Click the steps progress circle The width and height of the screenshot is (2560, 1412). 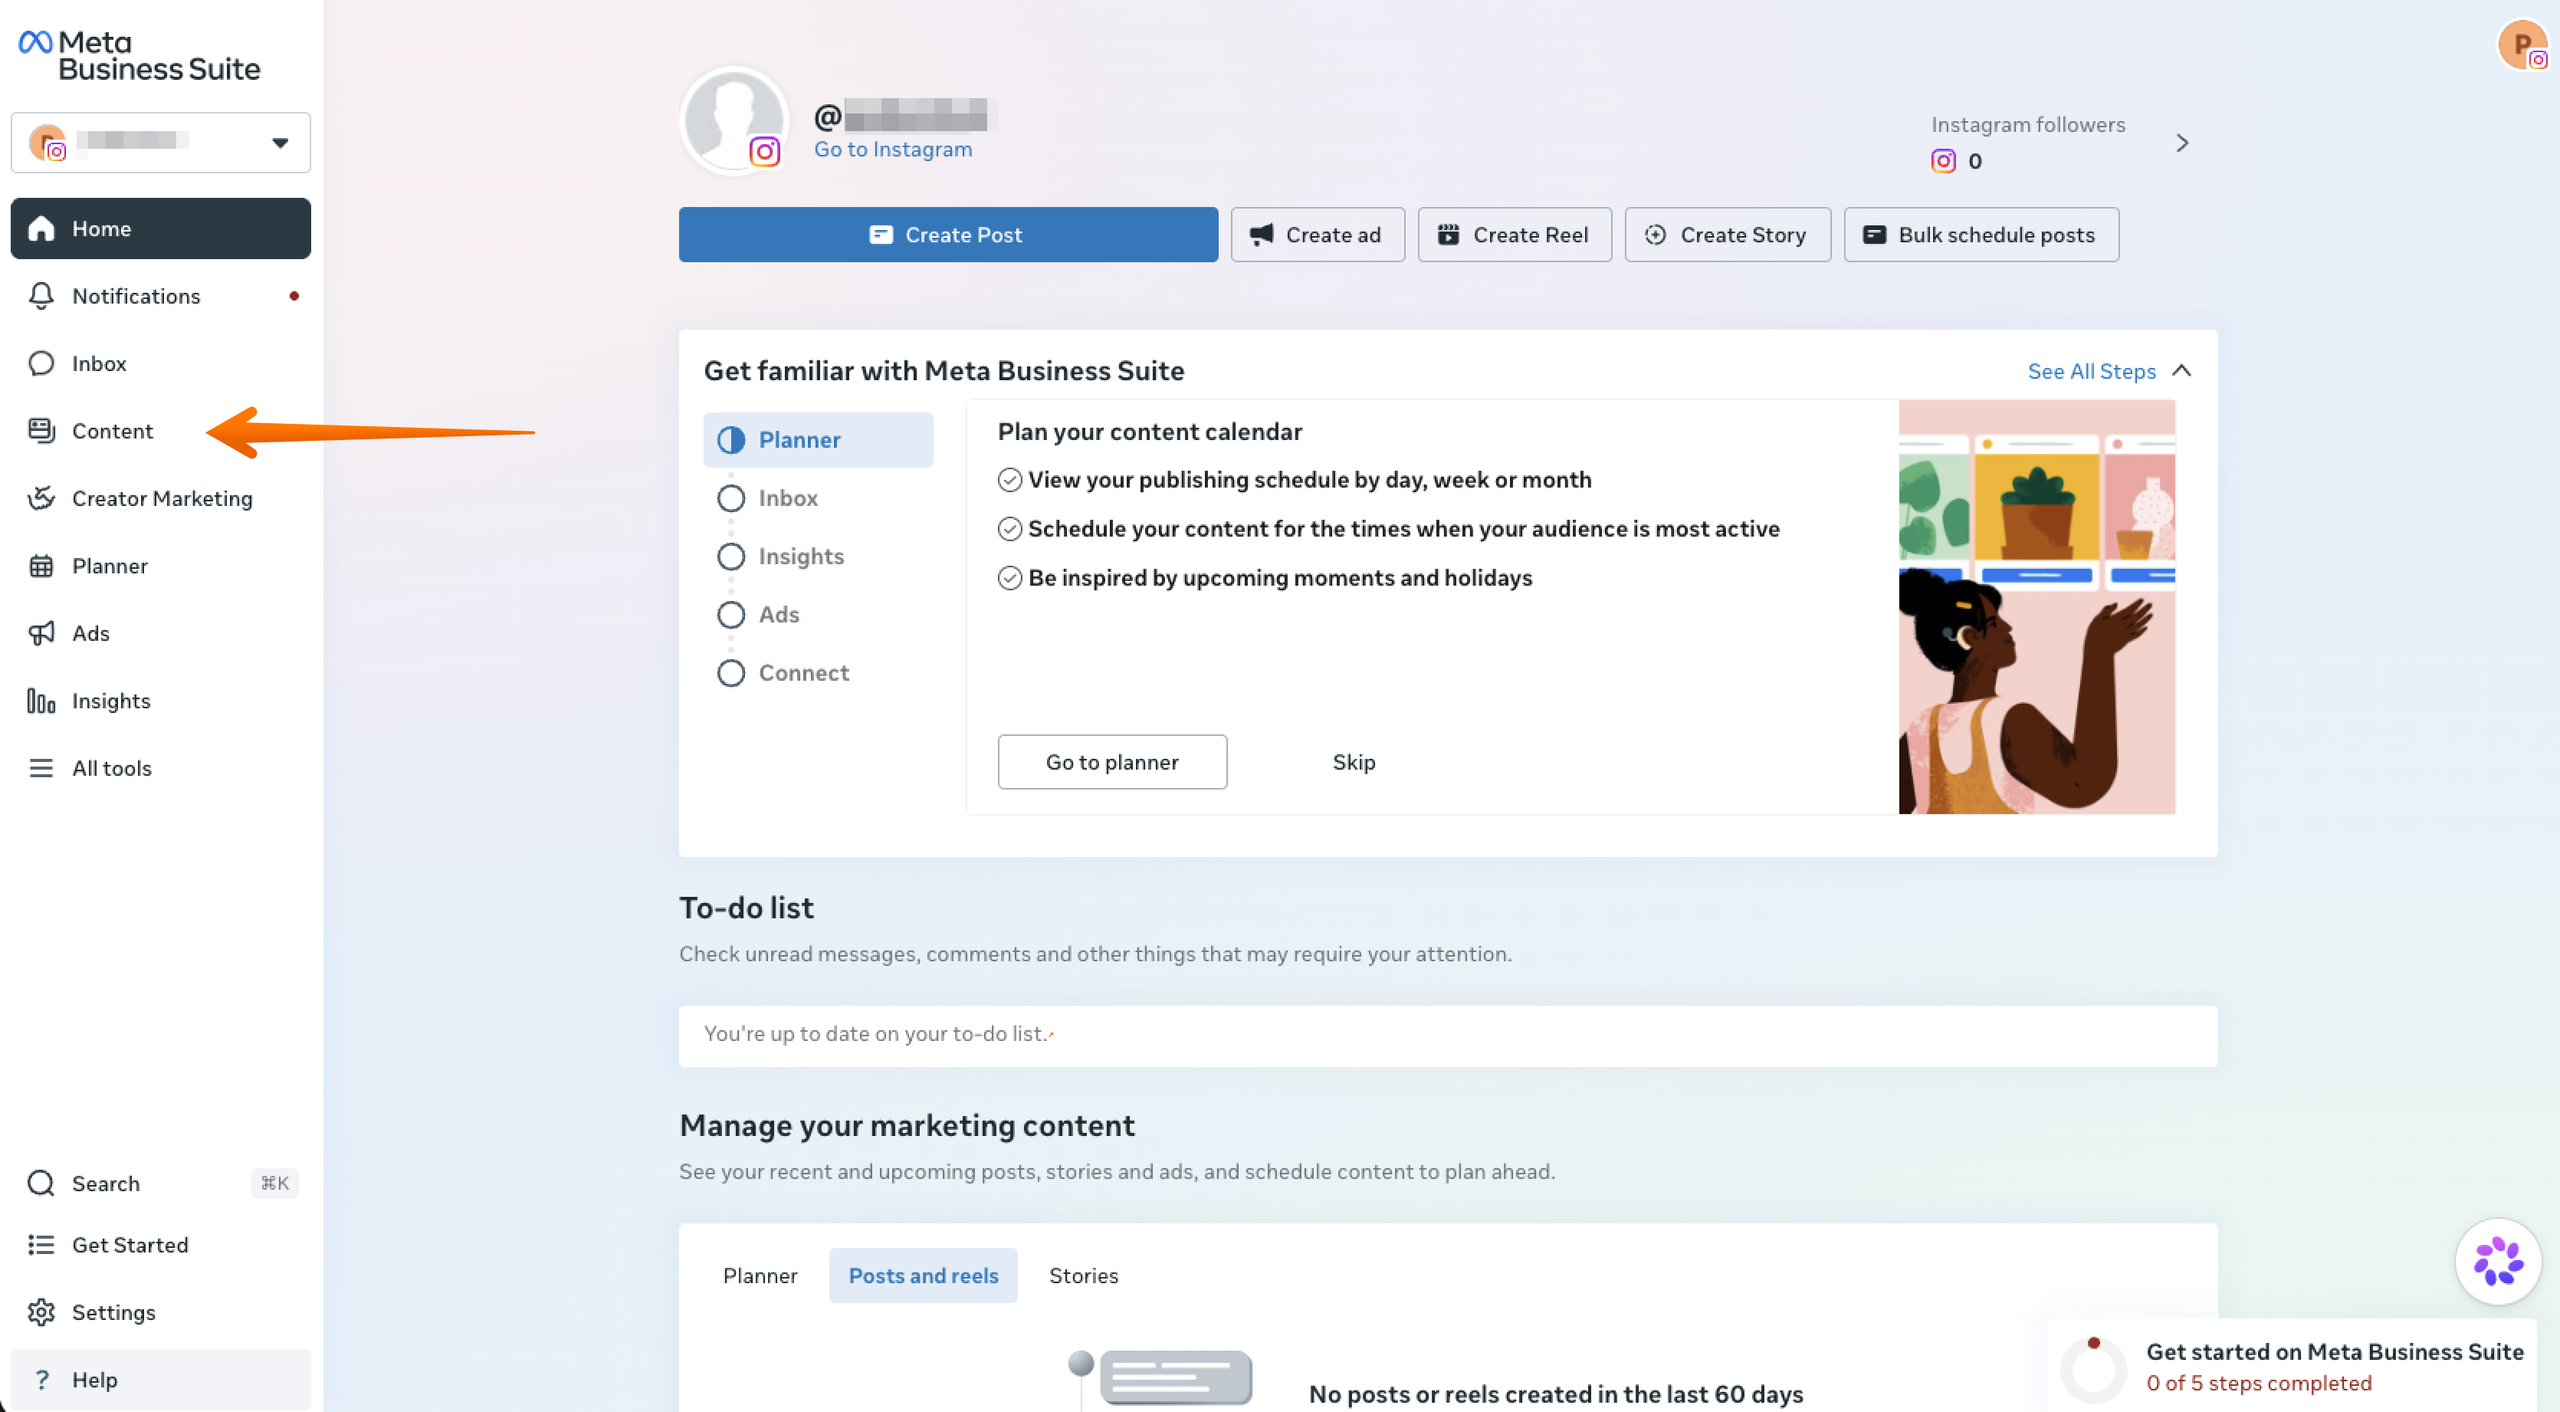tap(2093, 1368)
